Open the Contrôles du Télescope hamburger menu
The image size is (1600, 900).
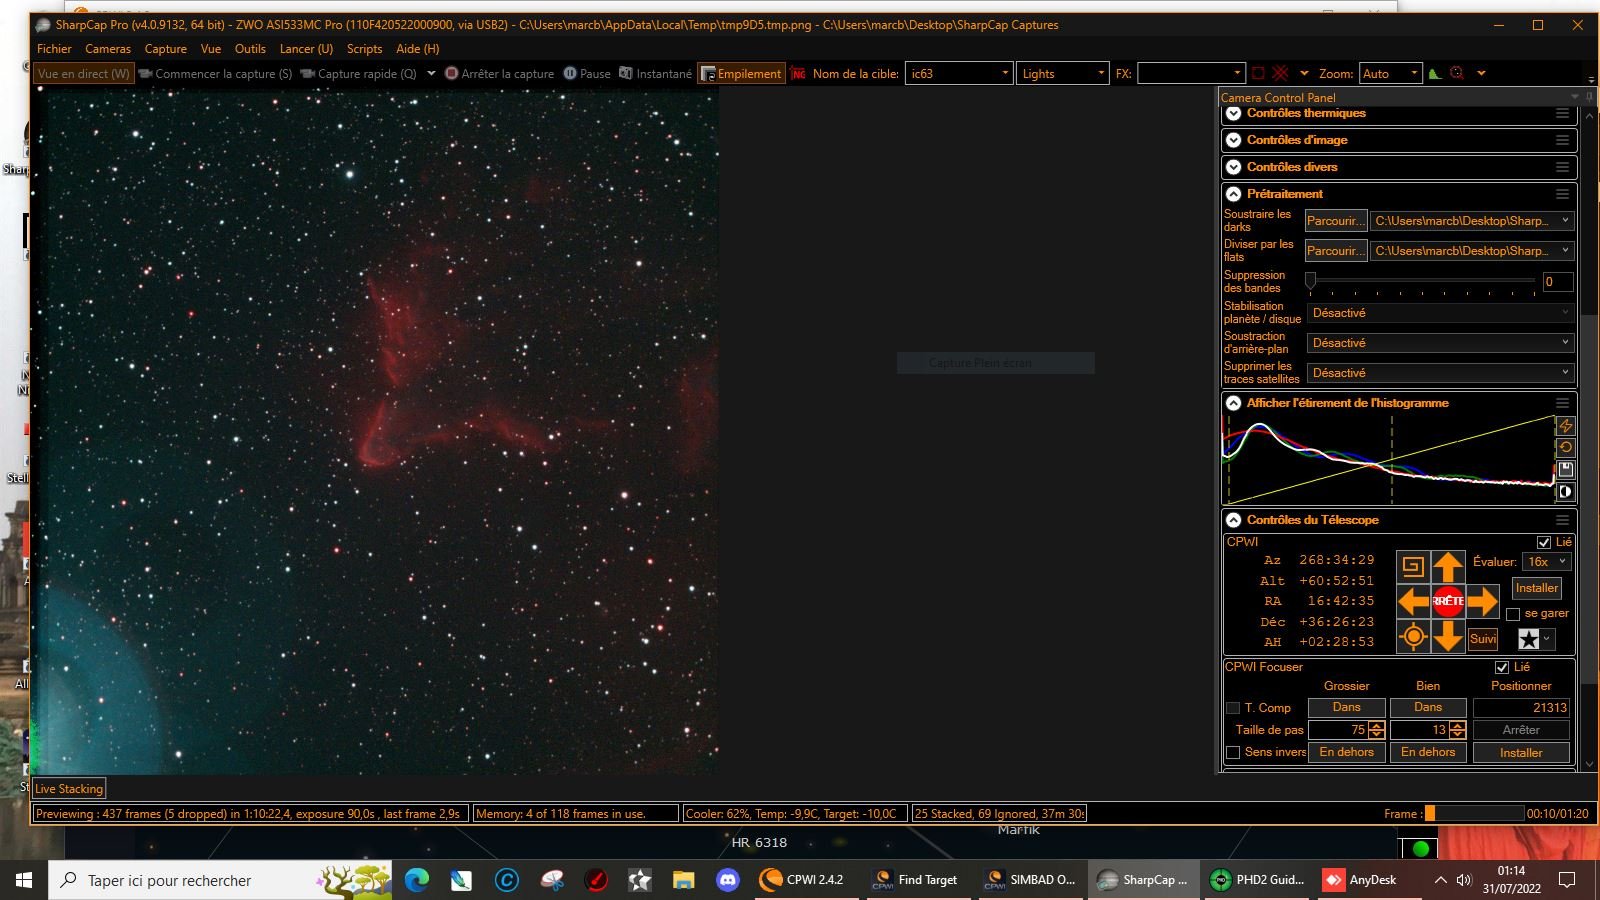coord(1562,520)
